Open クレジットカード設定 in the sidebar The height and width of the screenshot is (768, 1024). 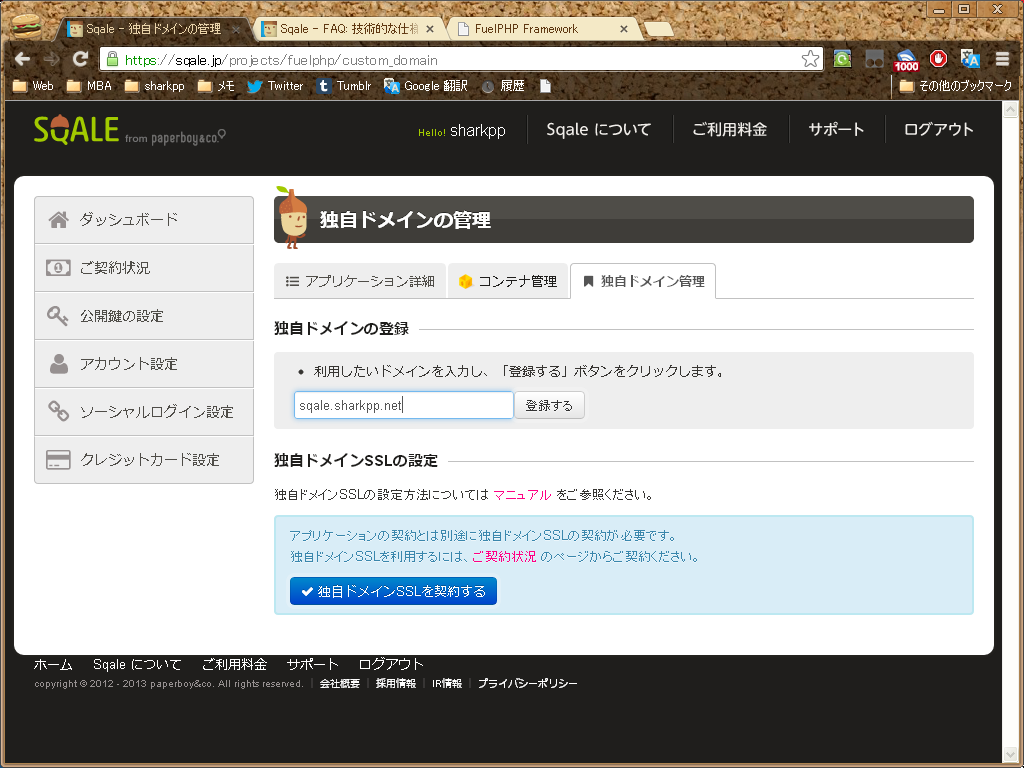[x=144, y=460]
